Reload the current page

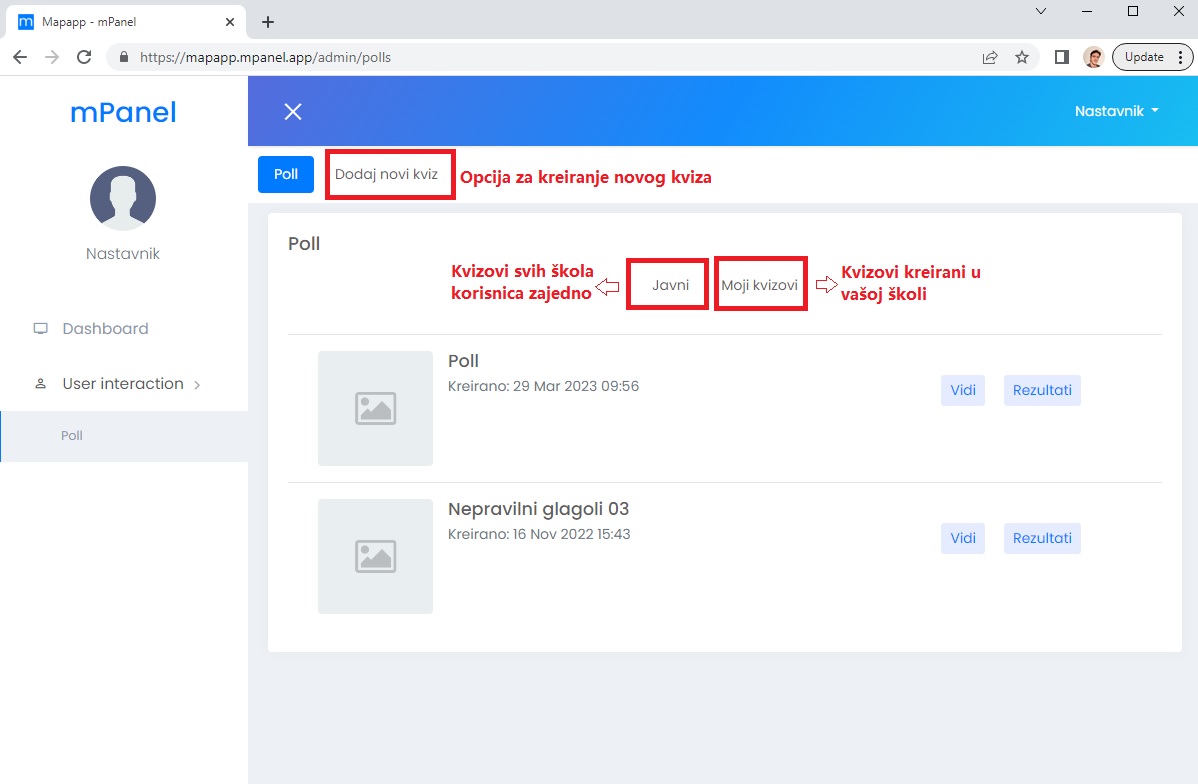tap(84, 57)
